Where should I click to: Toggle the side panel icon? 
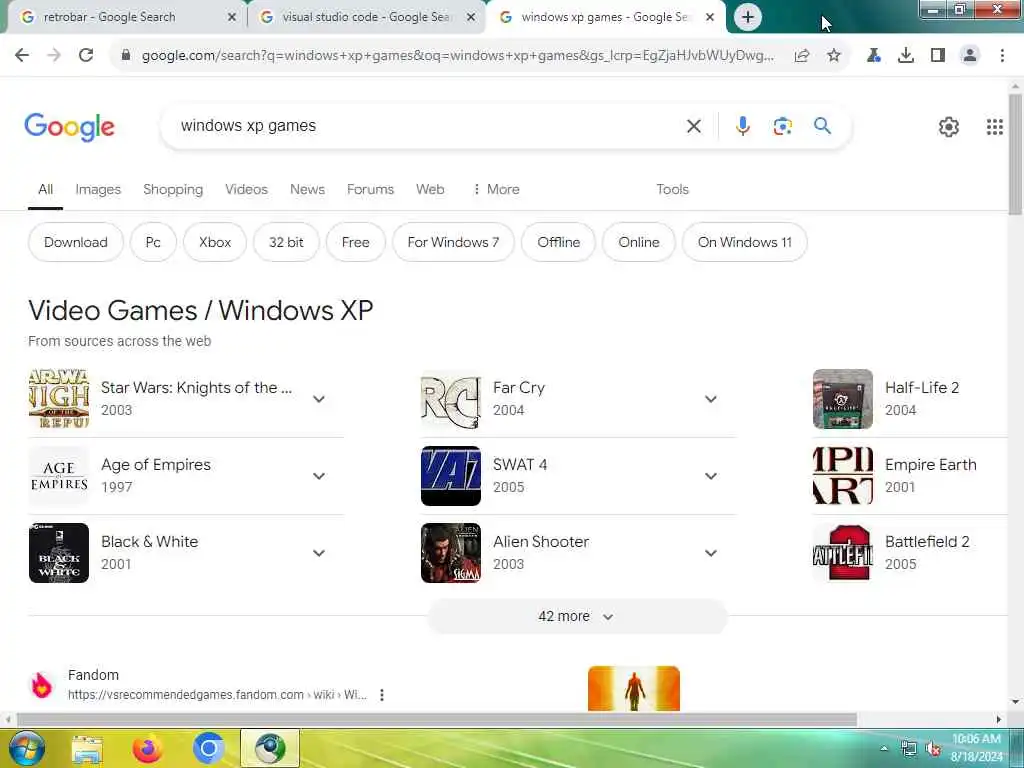[x=938, y=56]
